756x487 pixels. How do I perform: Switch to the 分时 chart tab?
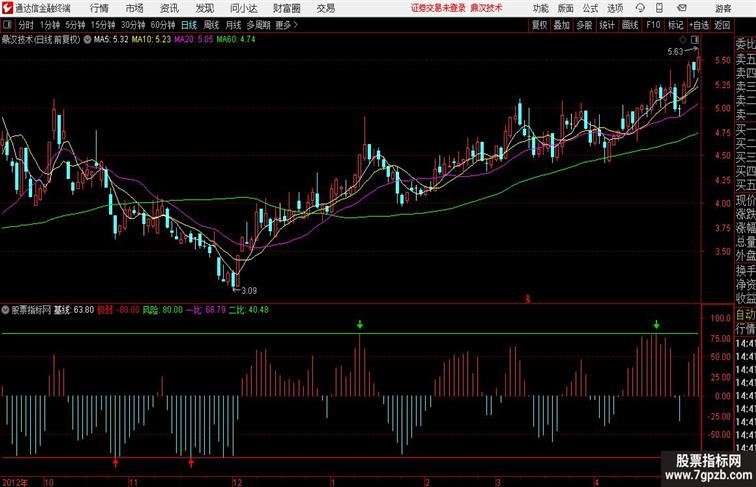click(x=26, y=25)
